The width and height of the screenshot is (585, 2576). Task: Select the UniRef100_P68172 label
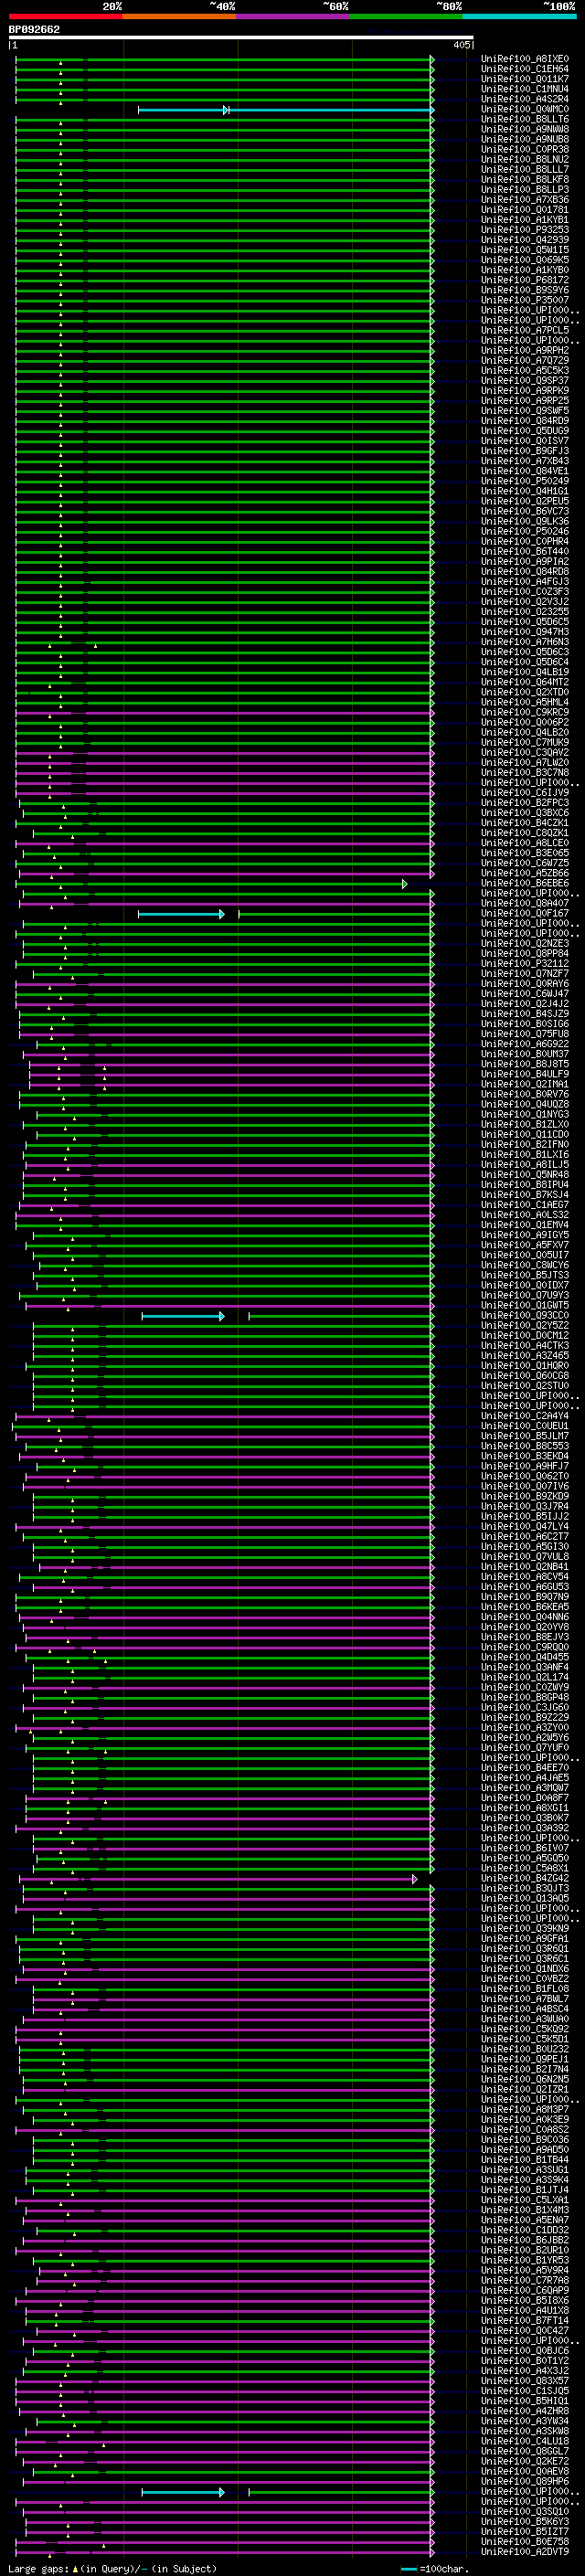coord(524,280)
